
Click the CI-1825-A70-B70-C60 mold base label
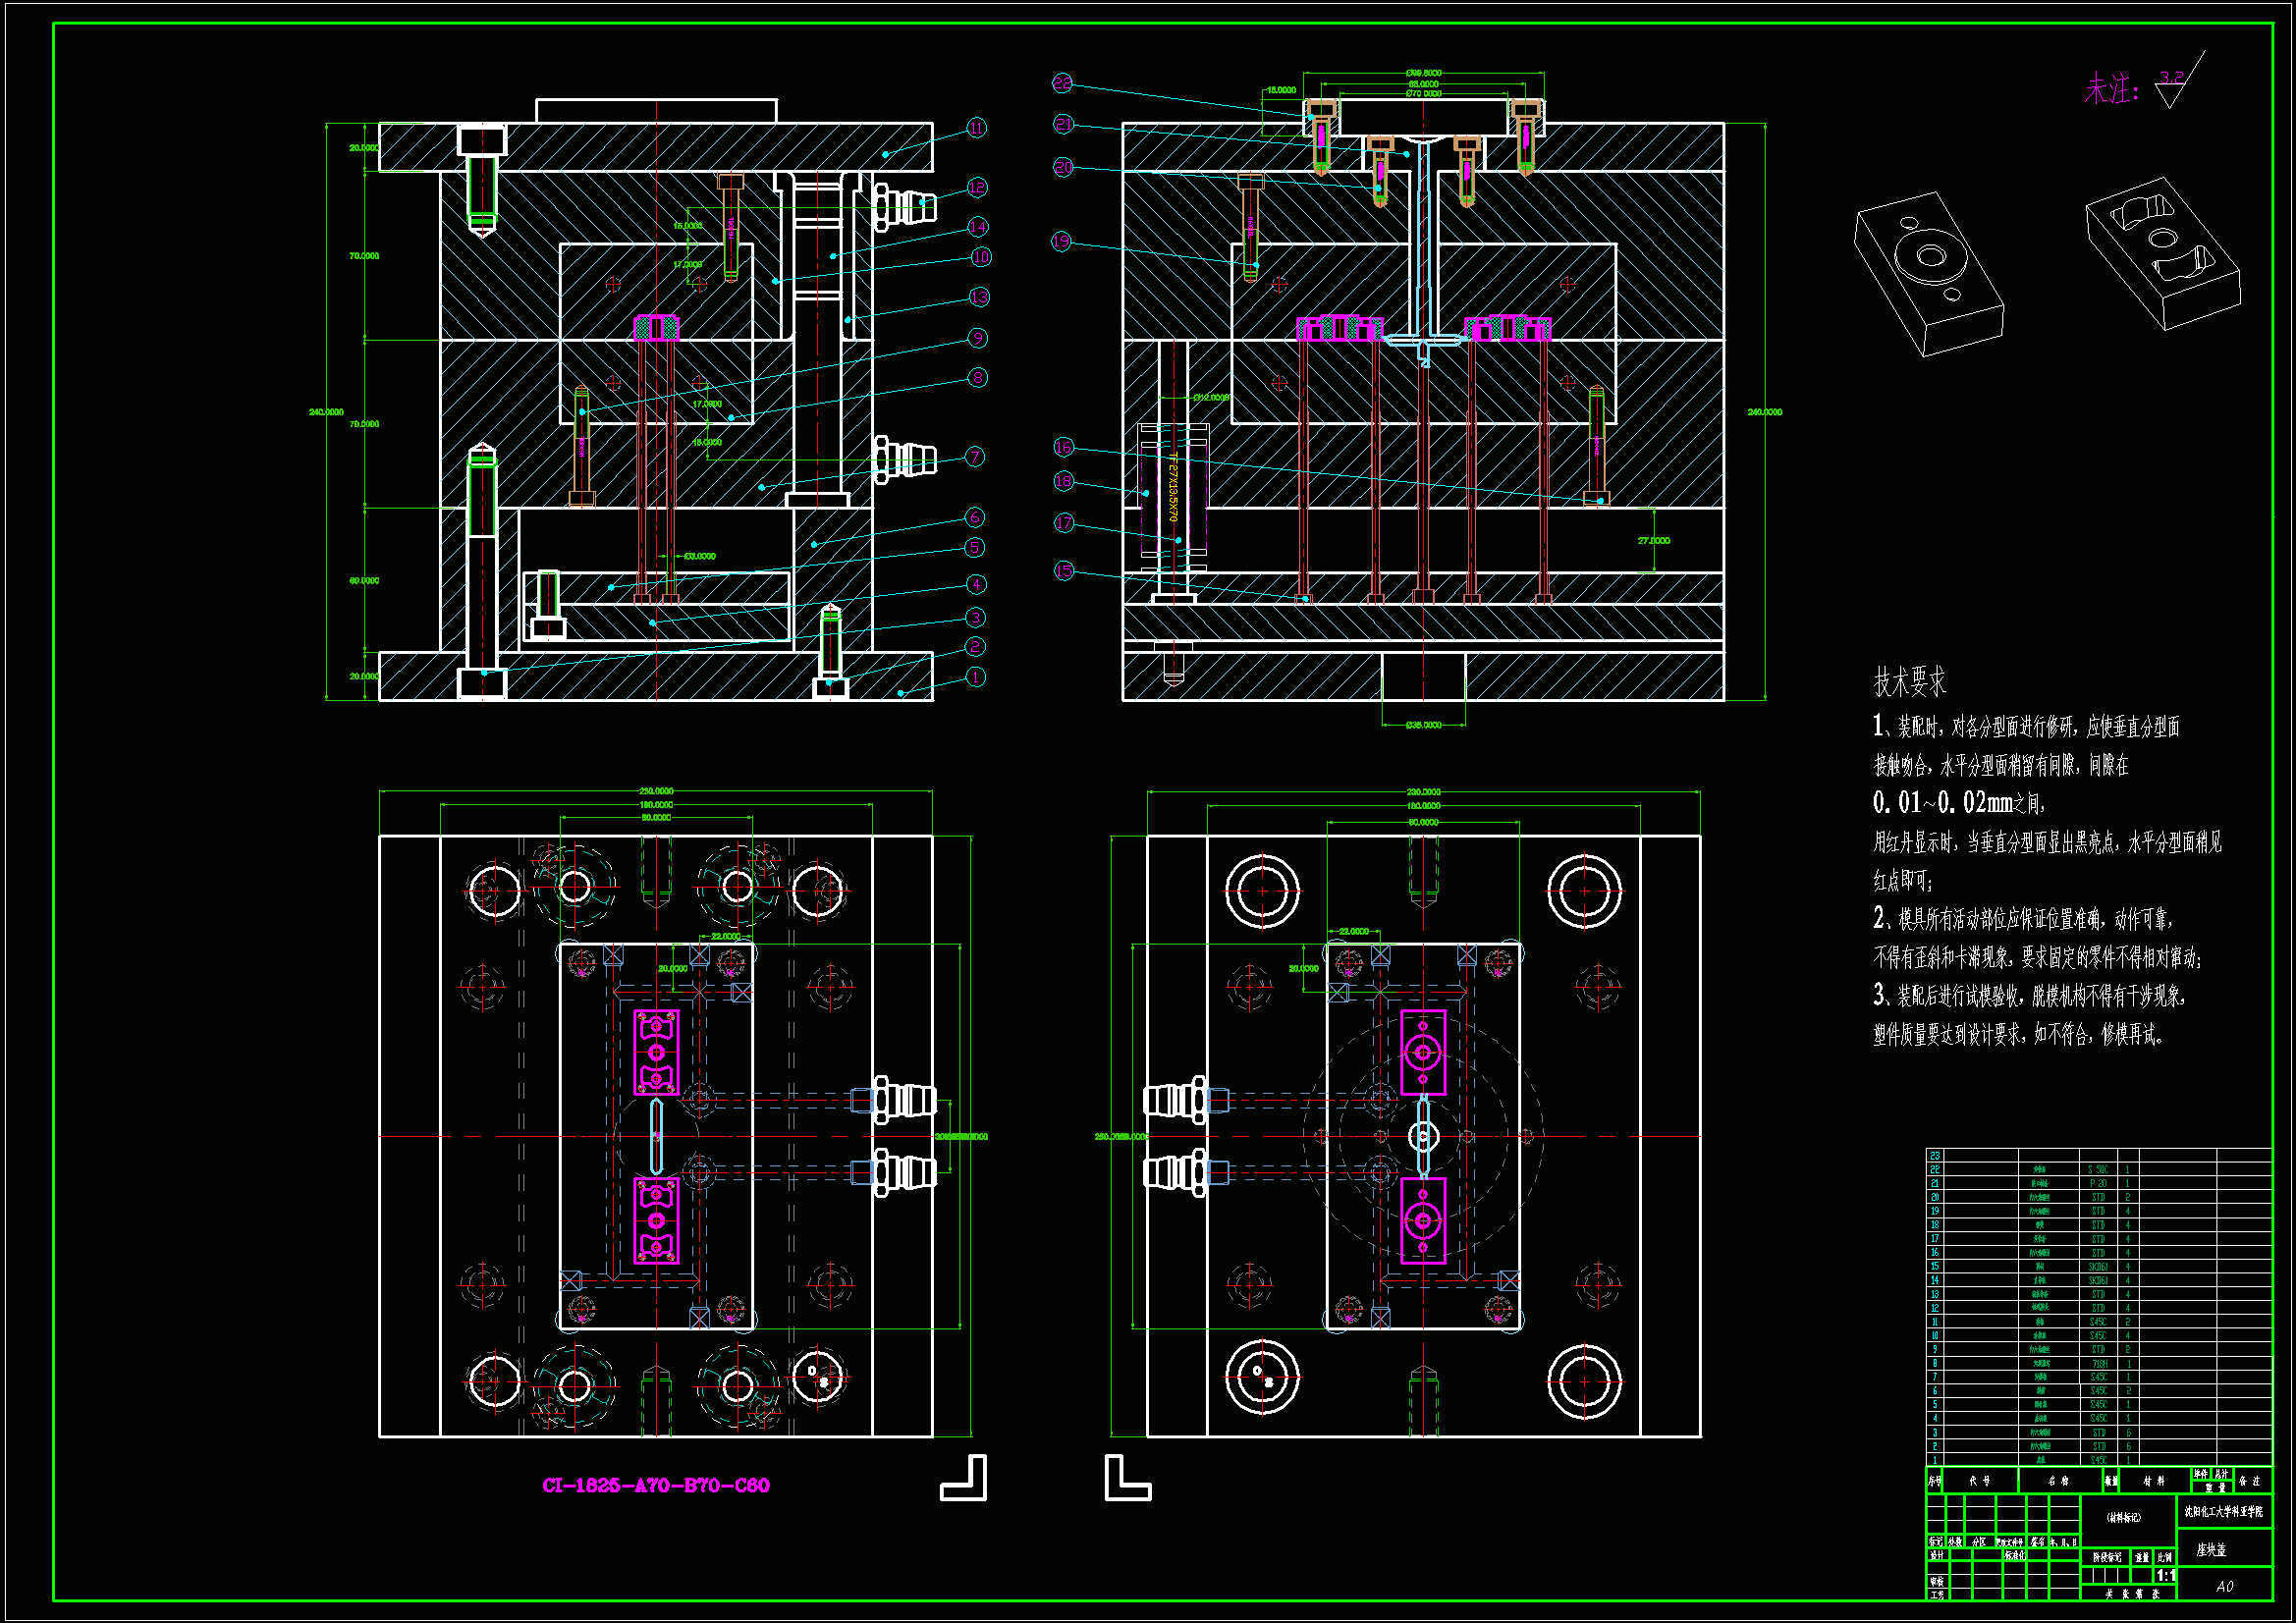[x=656, y=1486]
